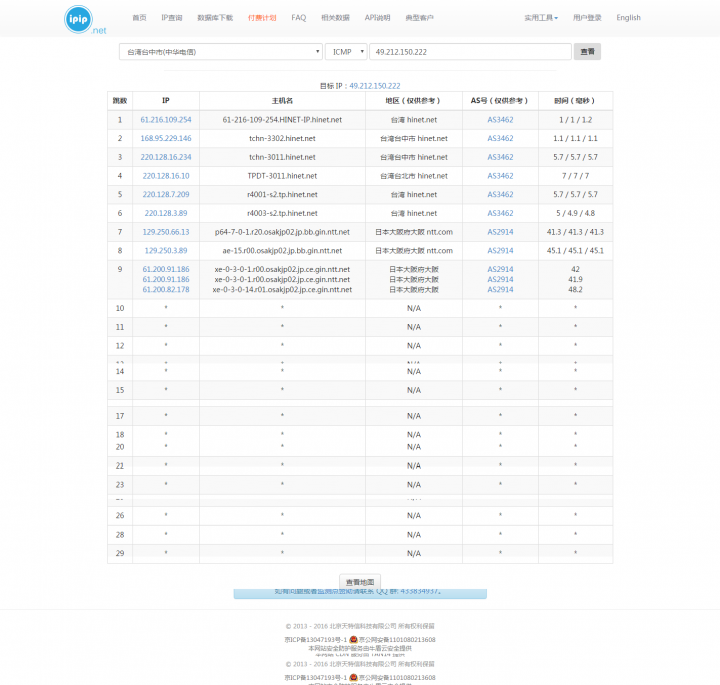Open the API说明 menu item

tap(377, 17)
